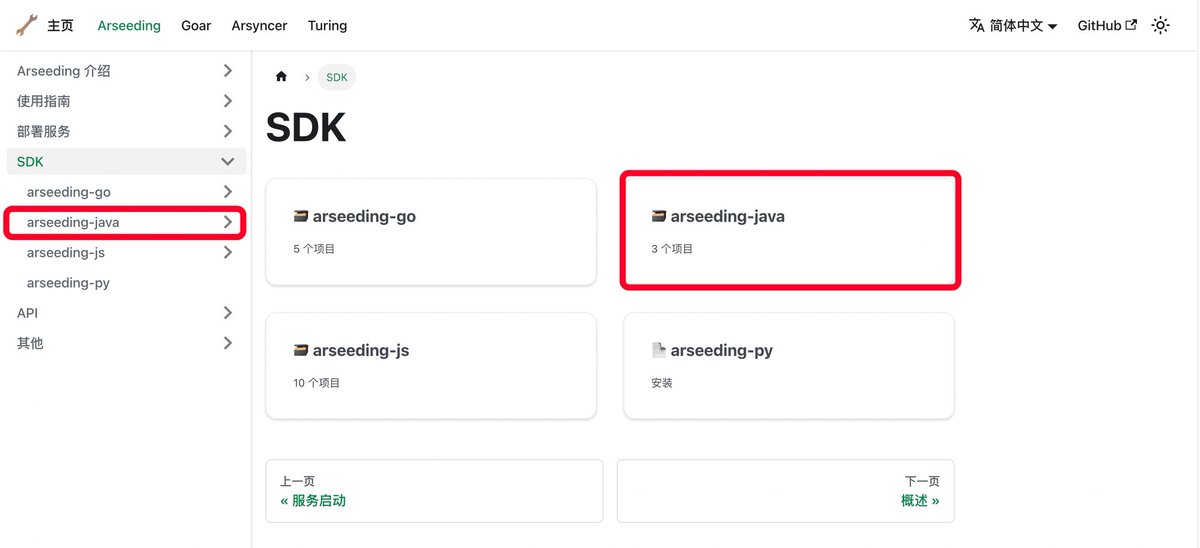Open the 简体中文 language dropdown
This screenshot has width=1200, height=548.
(x=1013, y=26)
